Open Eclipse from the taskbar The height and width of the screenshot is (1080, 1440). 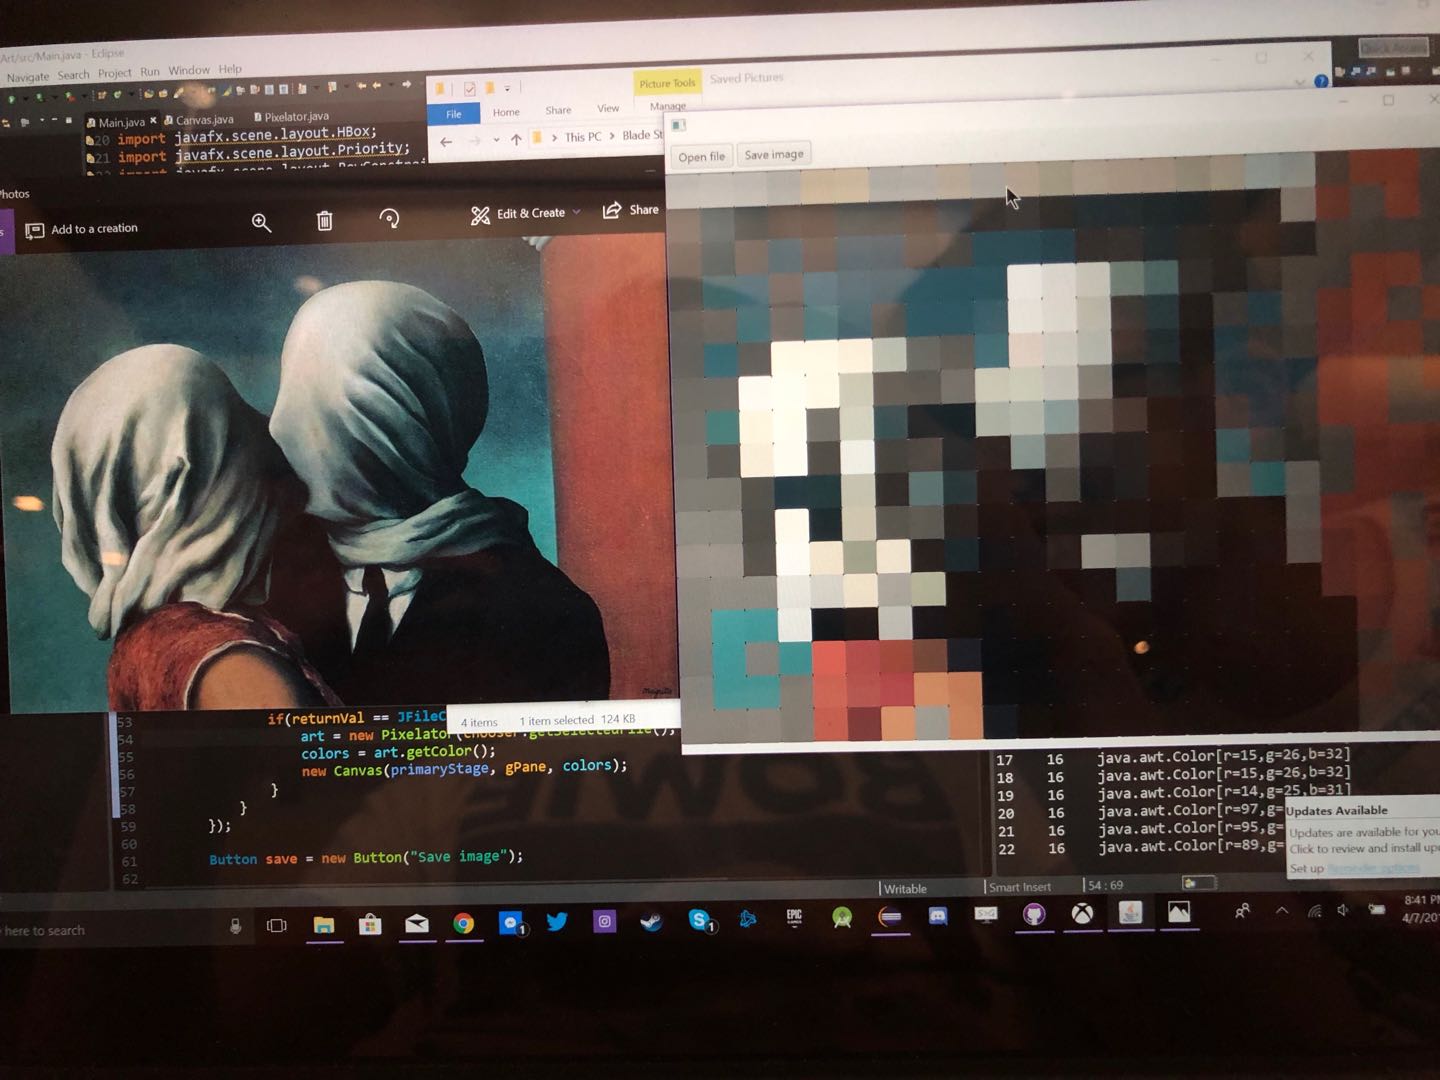tap(890, 916)
